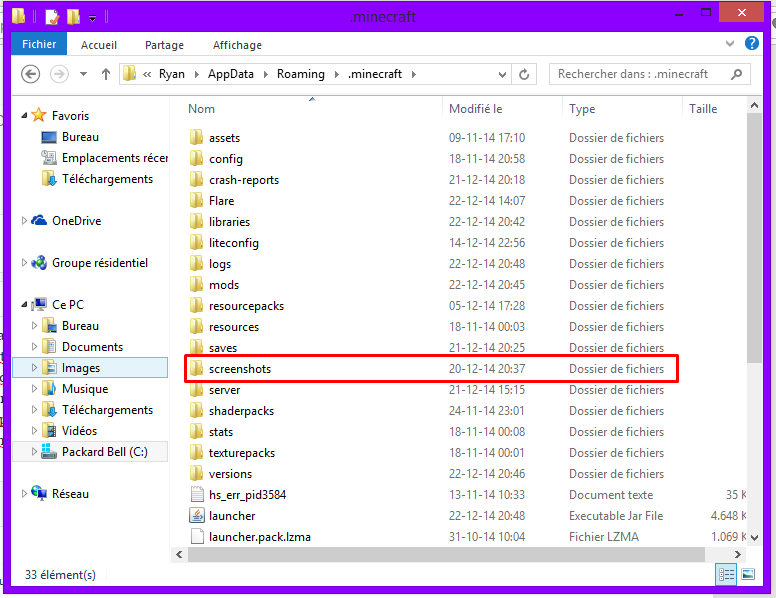Viewport: 776px width, 598px height.
Task: Click the search magnifier icon
Action: pos(736,74)
